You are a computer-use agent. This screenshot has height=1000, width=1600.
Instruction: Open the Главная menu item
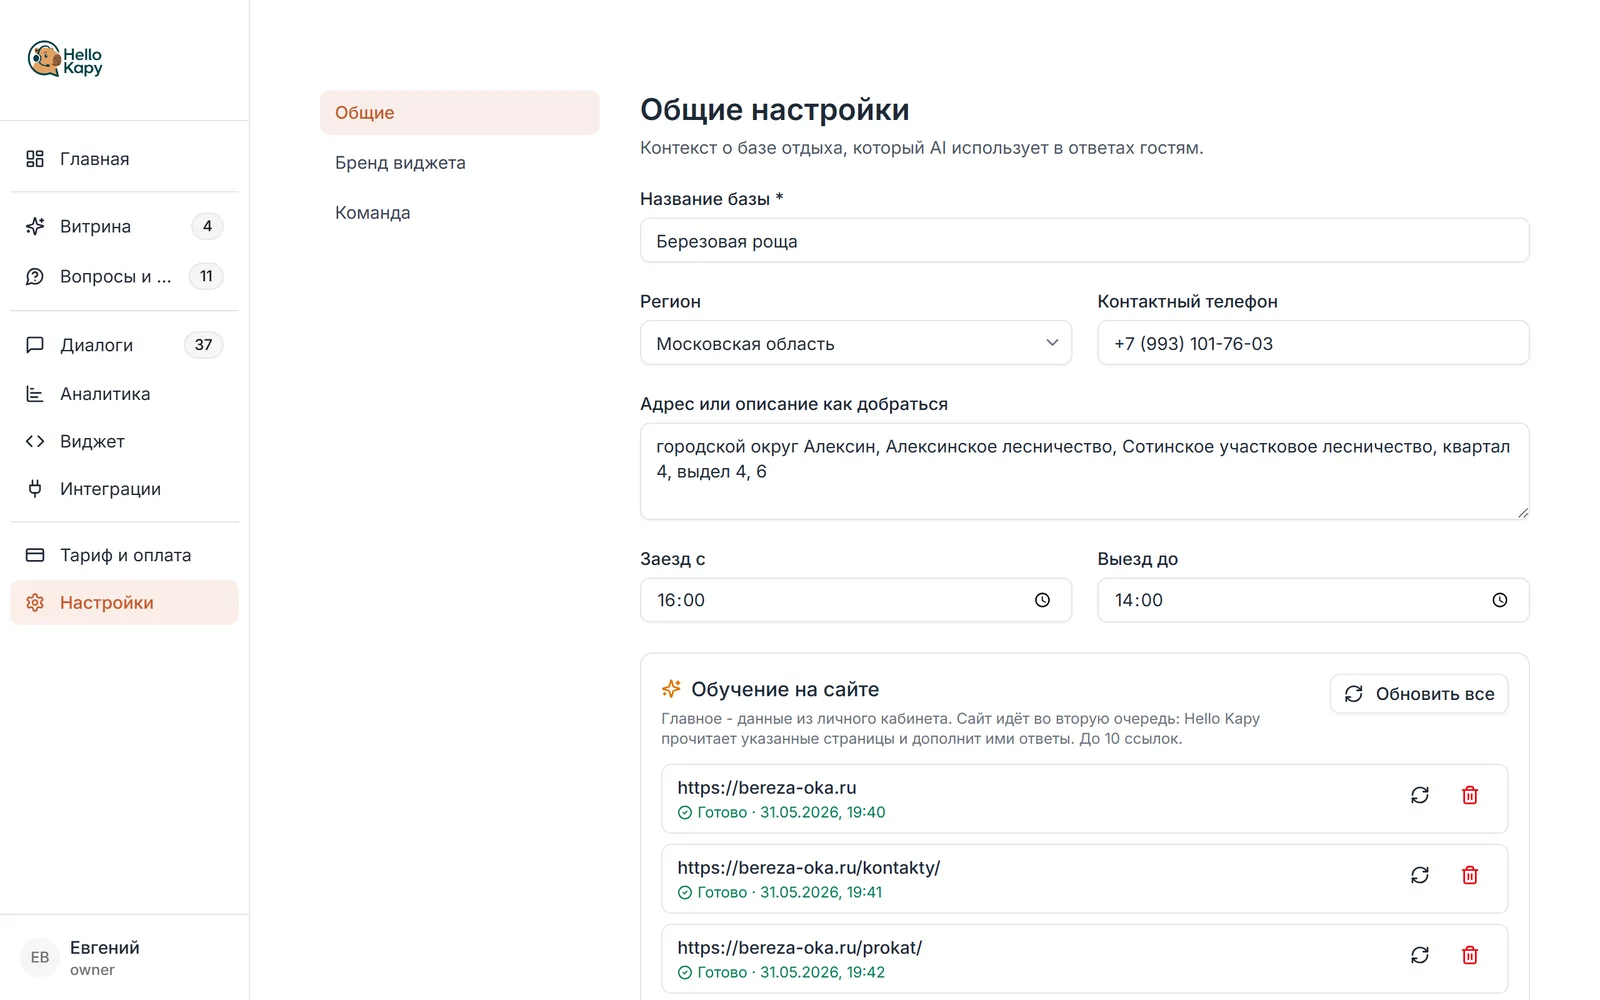click(124, 159)
